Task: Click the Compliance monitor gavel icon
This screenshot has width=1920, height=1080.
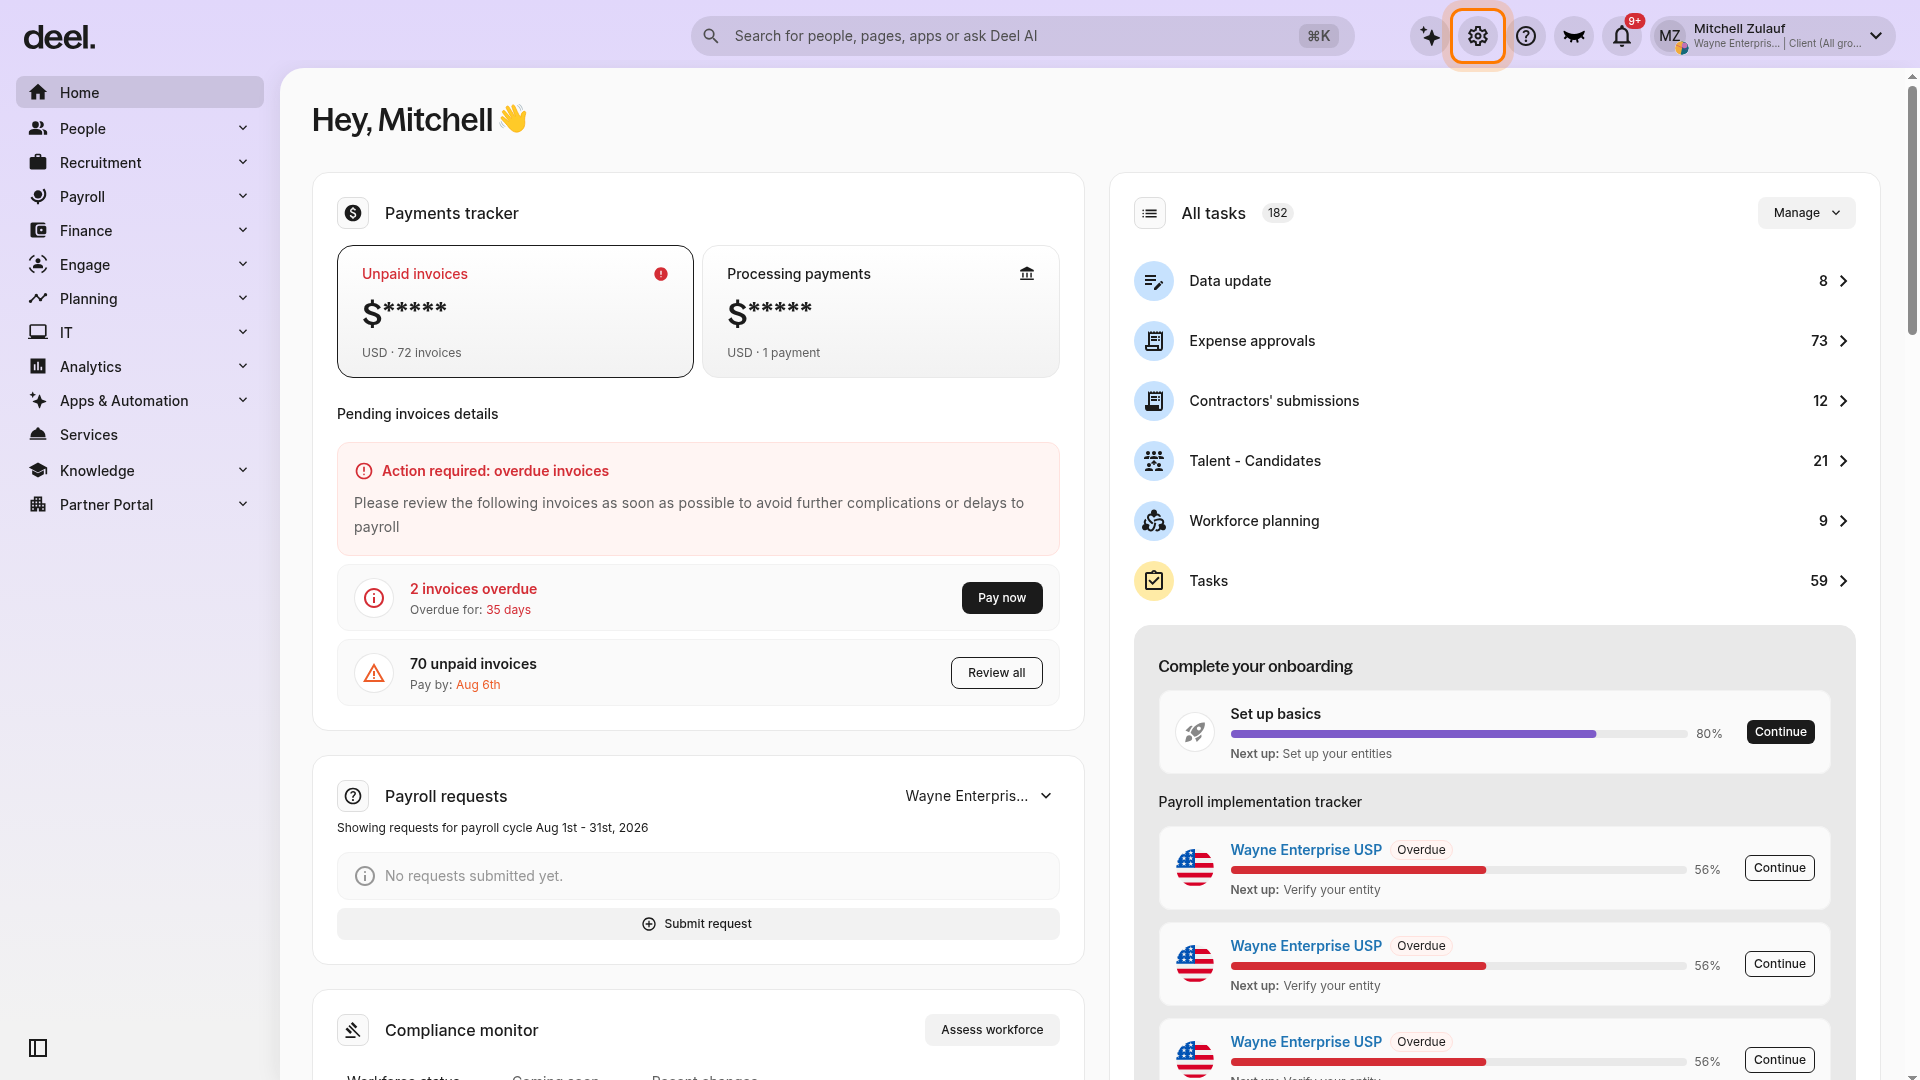Action: point(353,1030)
